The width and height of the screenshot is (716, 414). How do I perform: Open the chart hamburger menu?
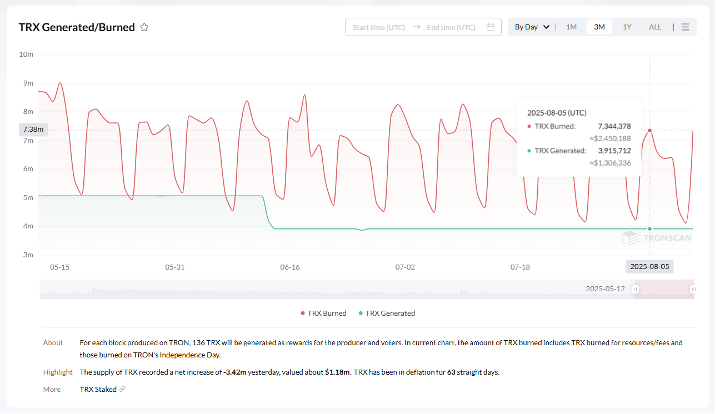[x=685, y=27]
